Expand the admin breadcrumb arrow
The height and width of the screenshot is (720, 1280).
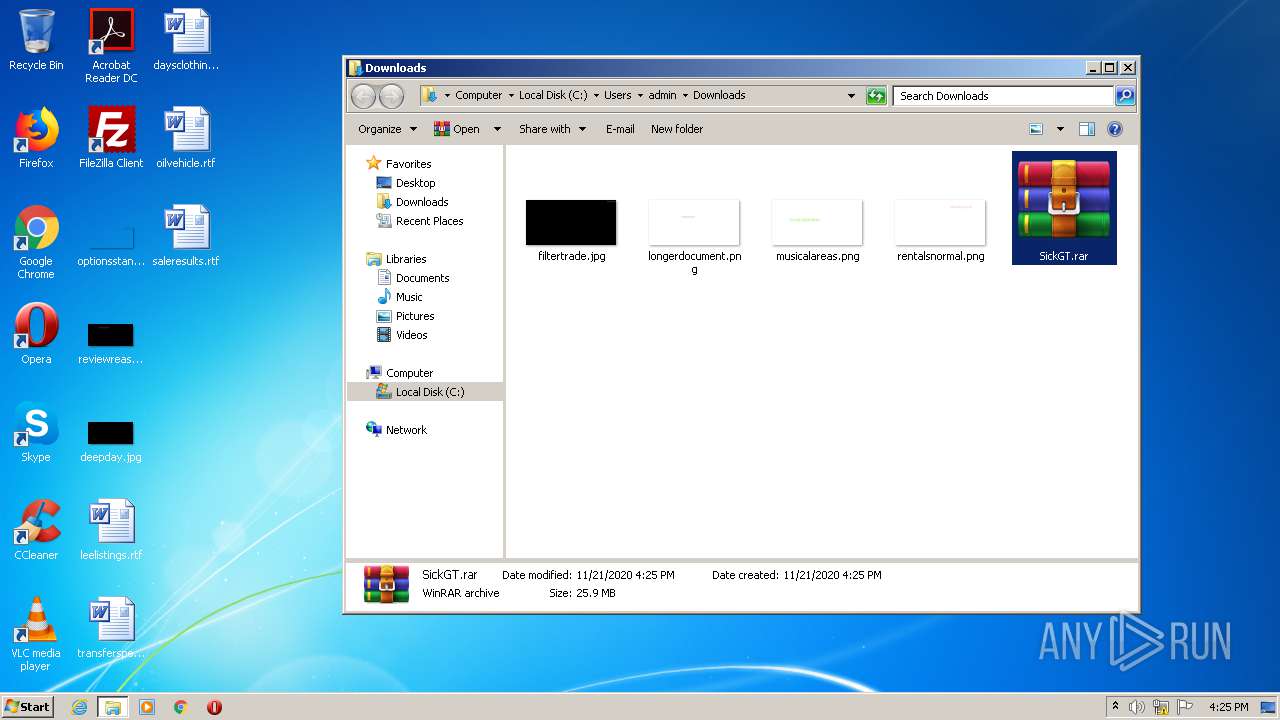685,96
